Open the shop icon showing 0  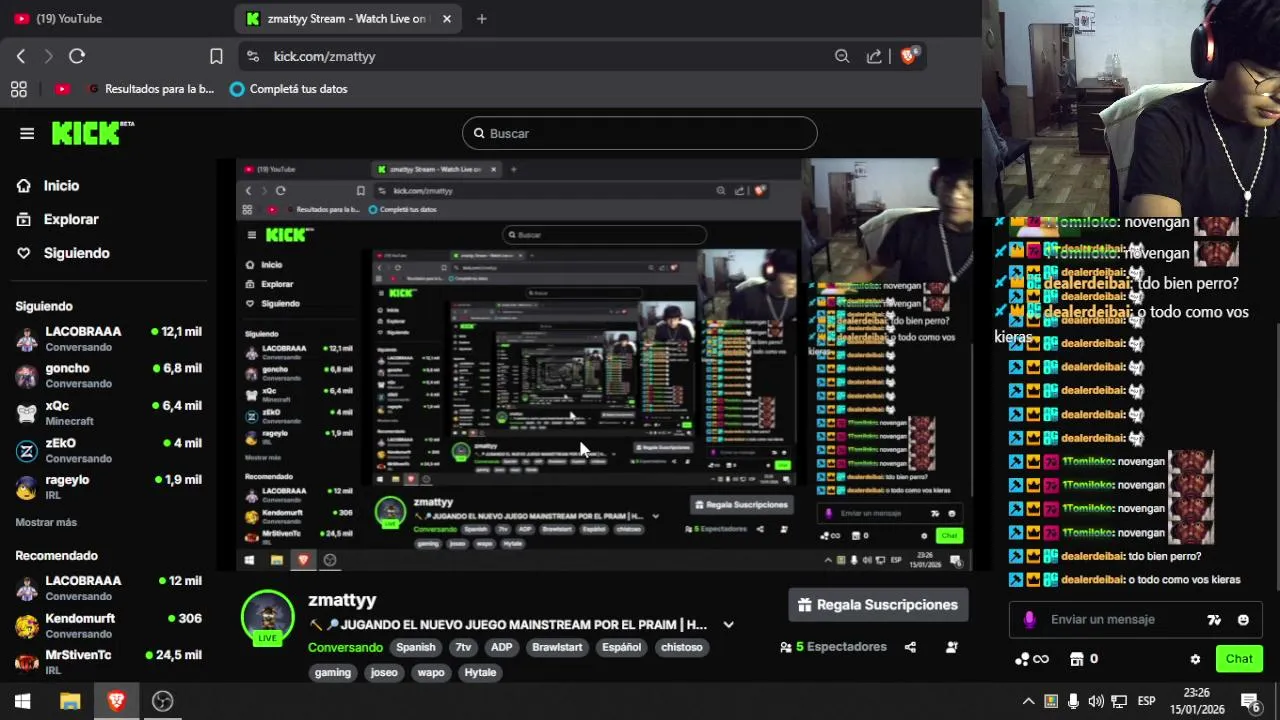click(1083, 659)
